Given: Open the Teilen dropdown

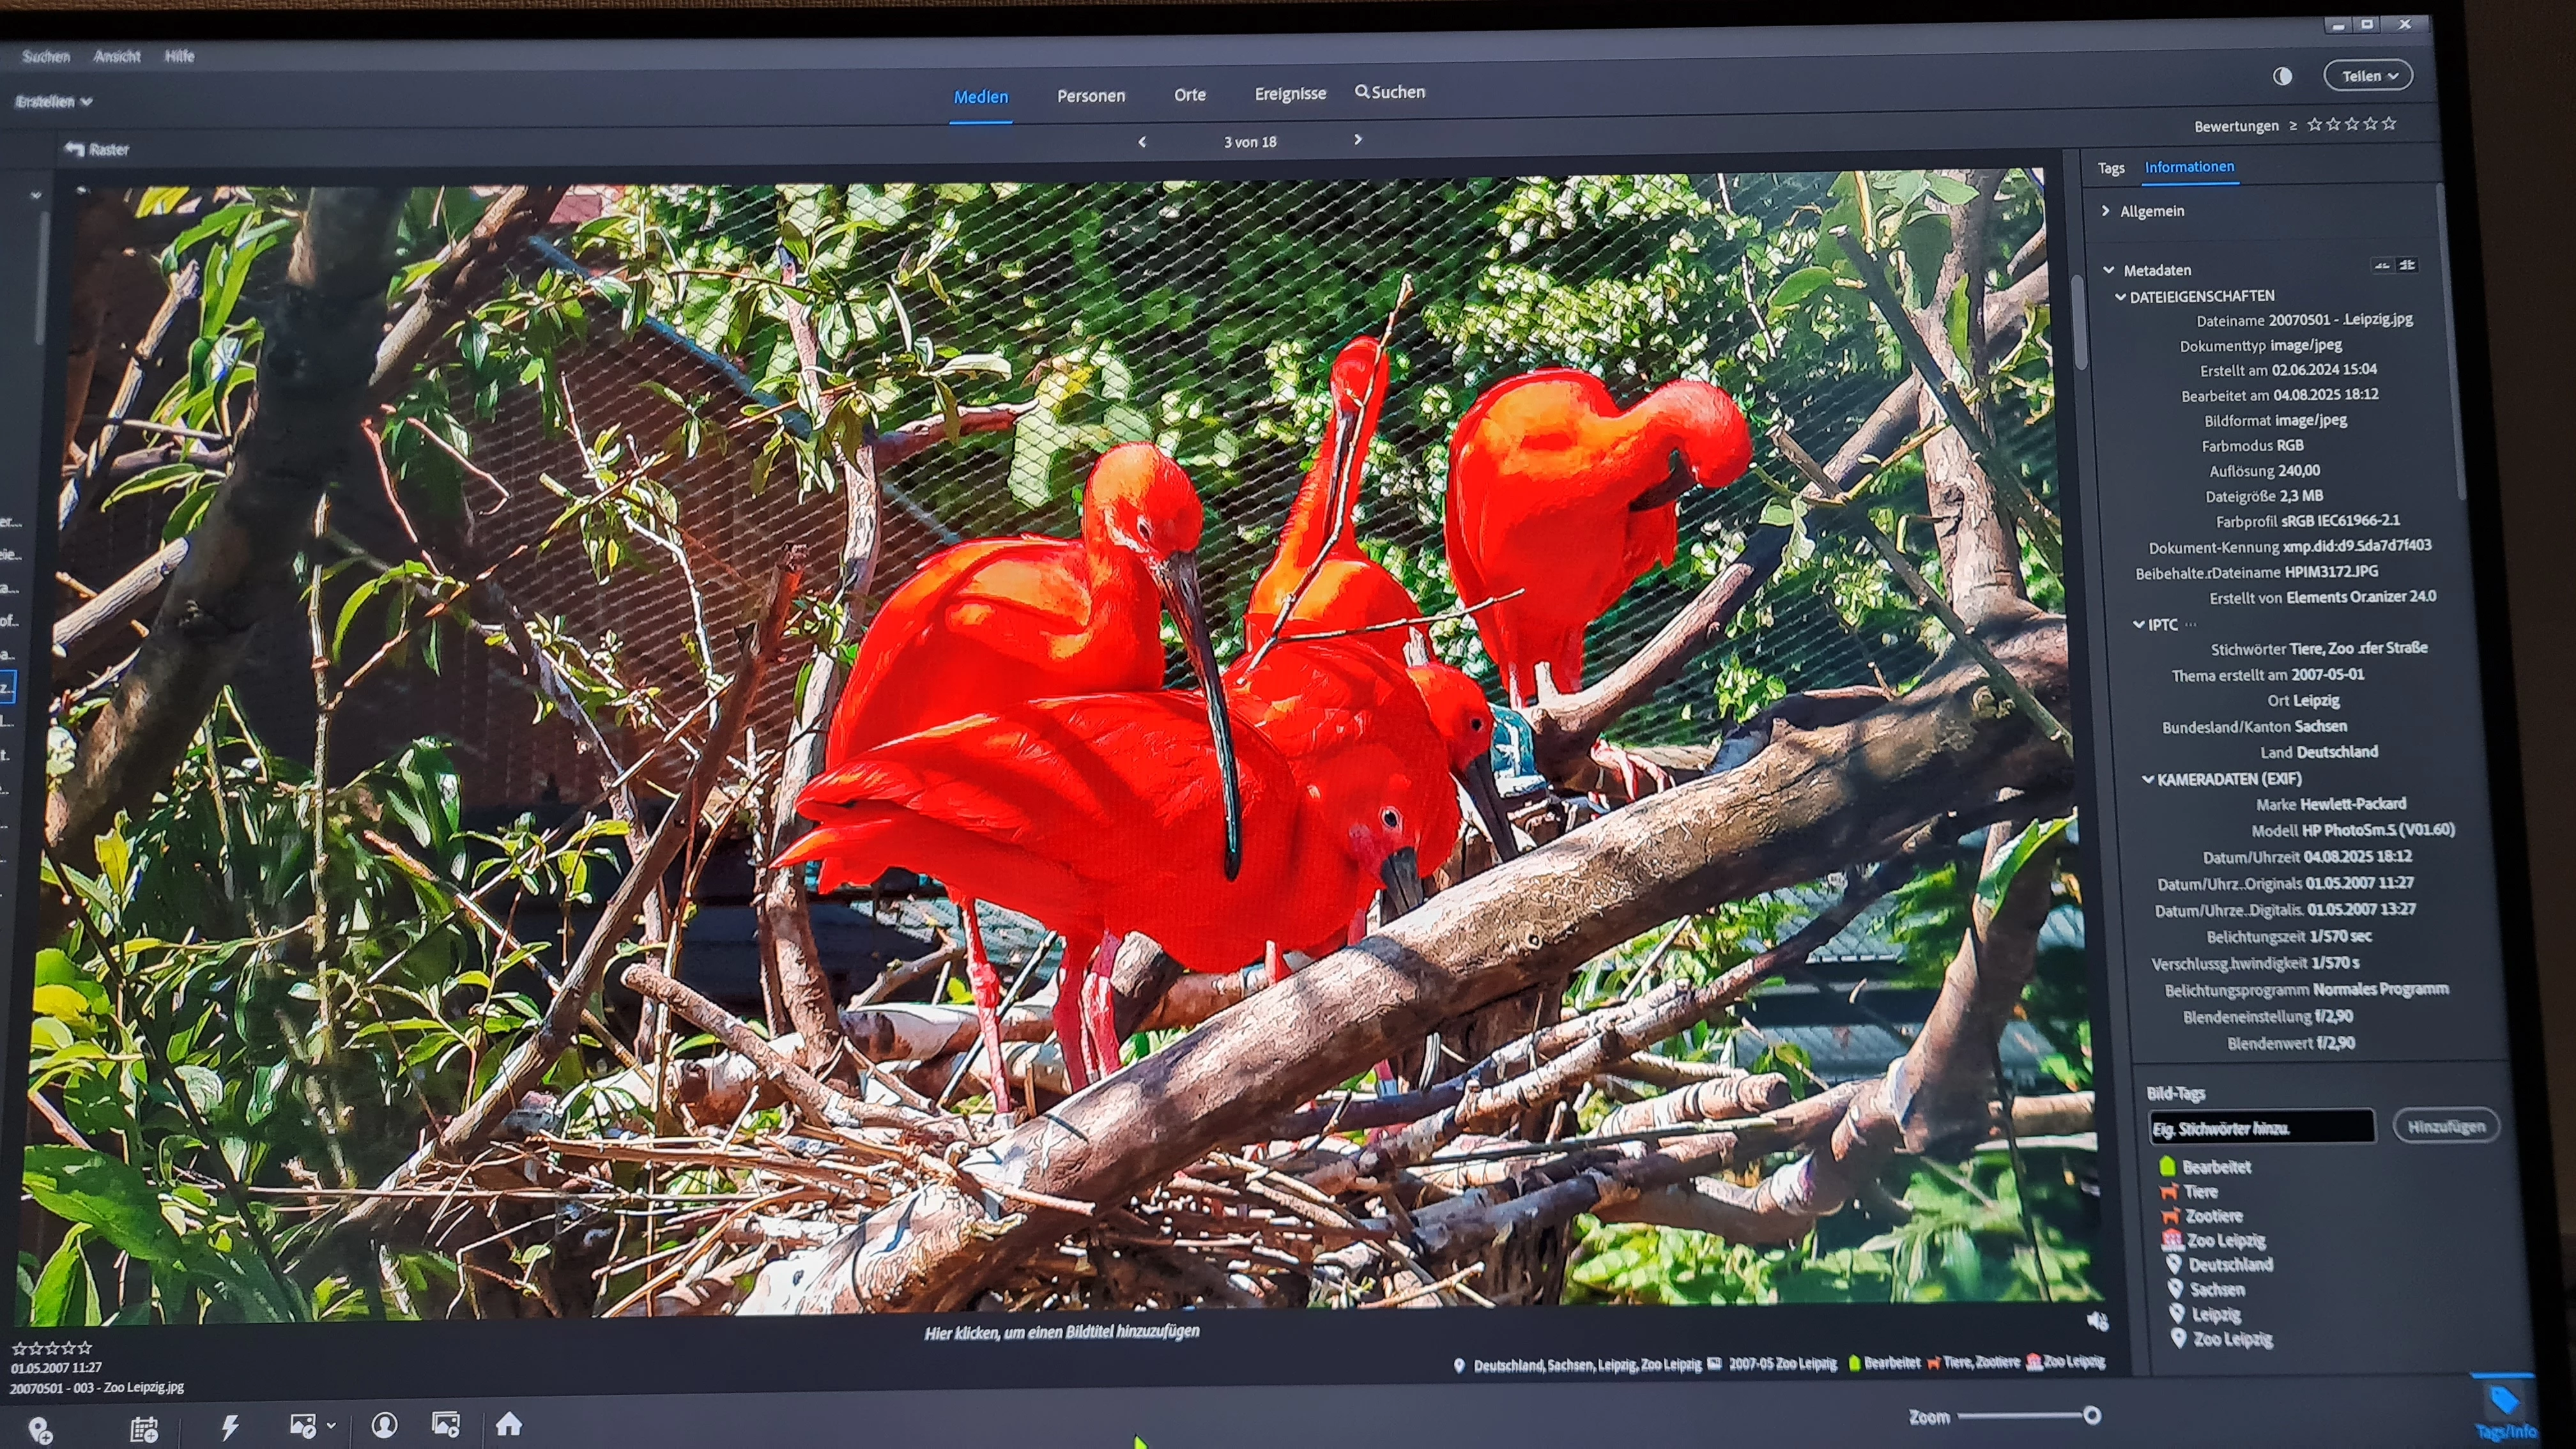Looking at the screenshot, I should [x=2368, y=76].
